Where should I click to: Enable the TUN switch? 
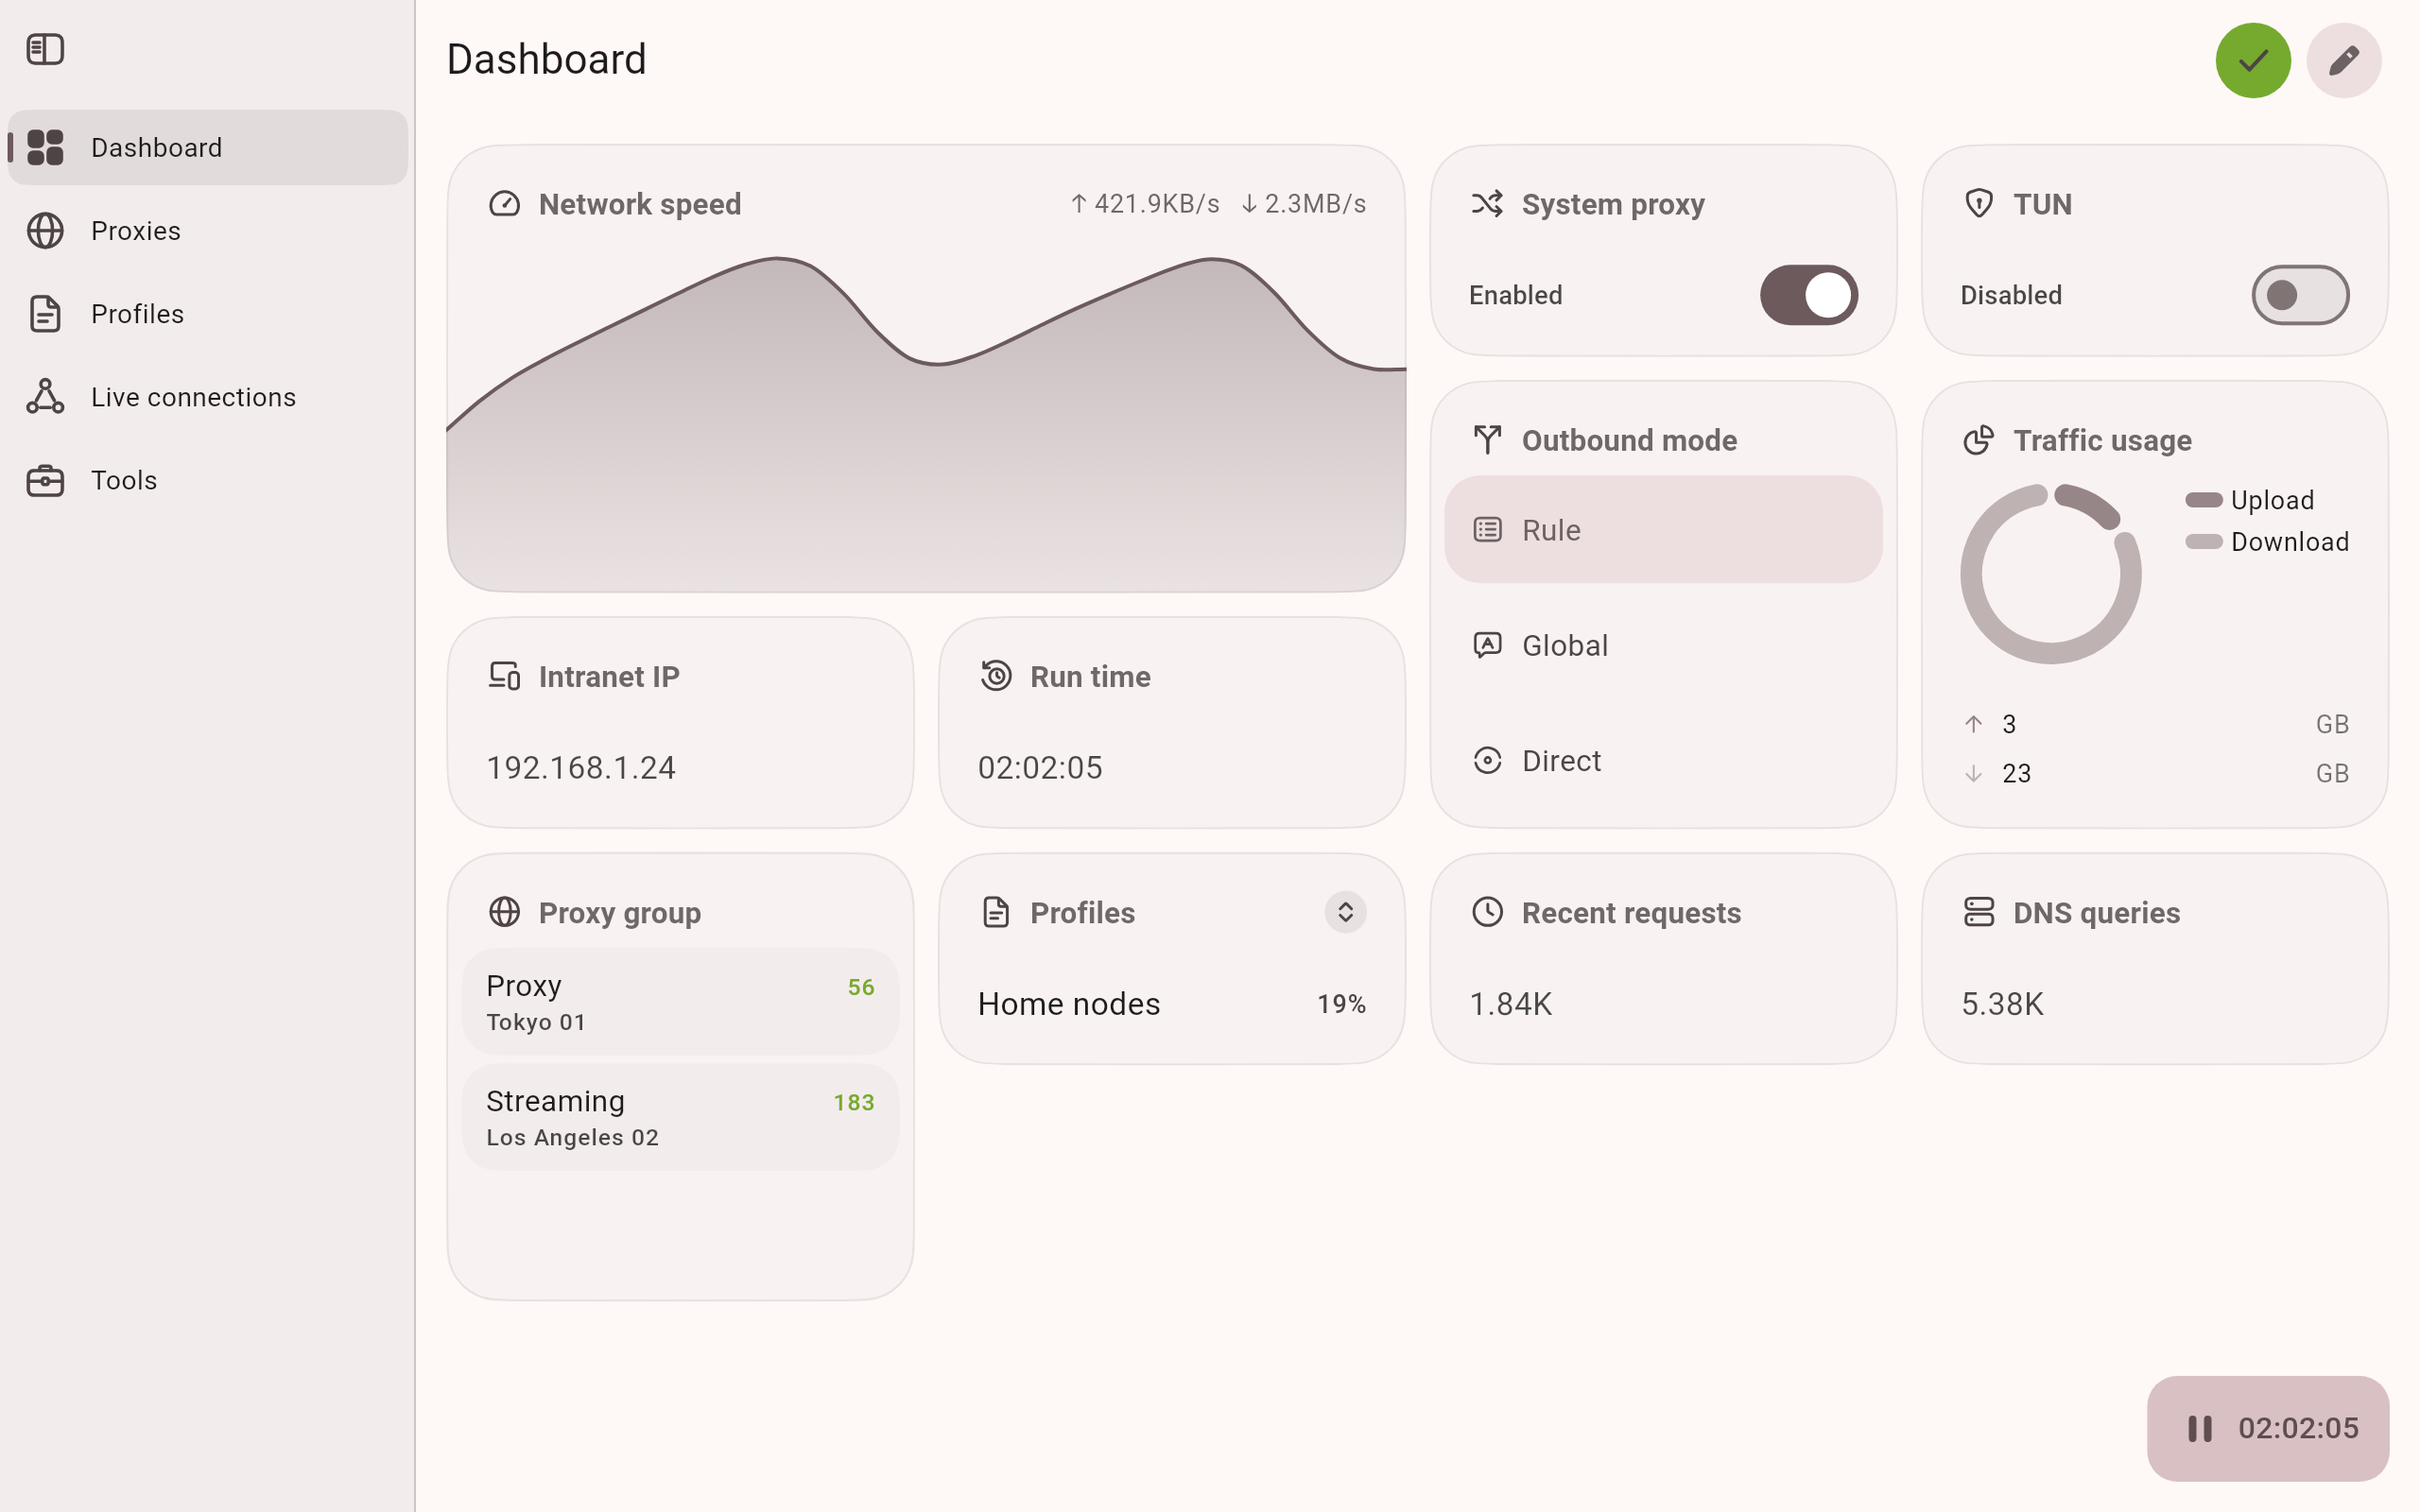click(2300, 295)
